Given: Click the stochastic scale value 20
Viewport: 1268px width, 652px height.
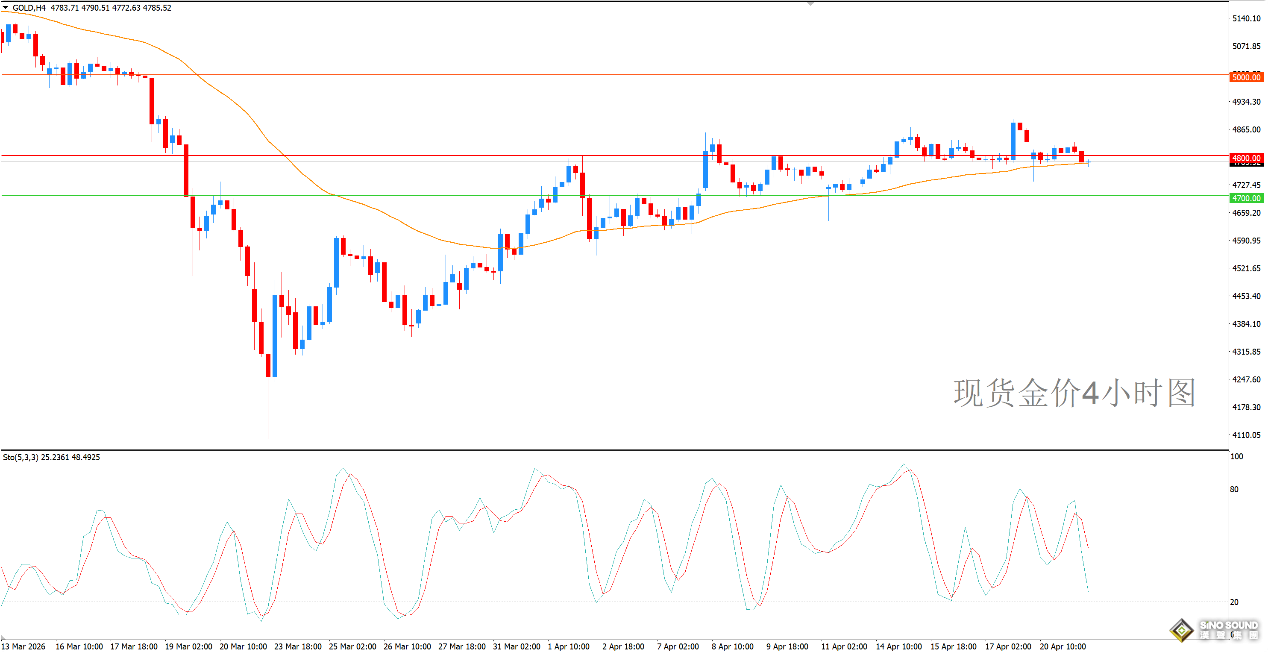Looking at the screenshot, I should 1237,602.
